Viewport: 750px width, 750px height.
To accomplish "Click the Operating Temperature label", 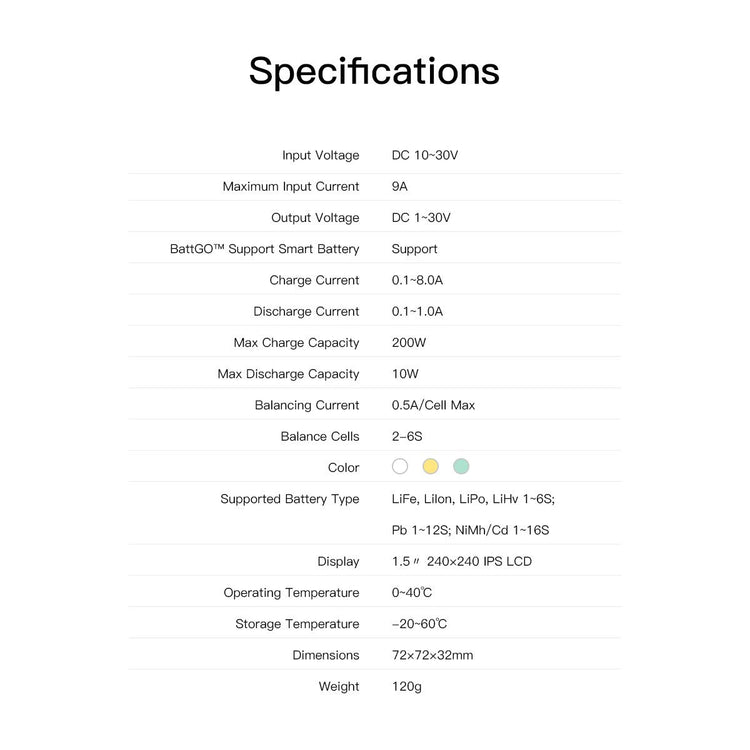I will (x=291, y=592).
